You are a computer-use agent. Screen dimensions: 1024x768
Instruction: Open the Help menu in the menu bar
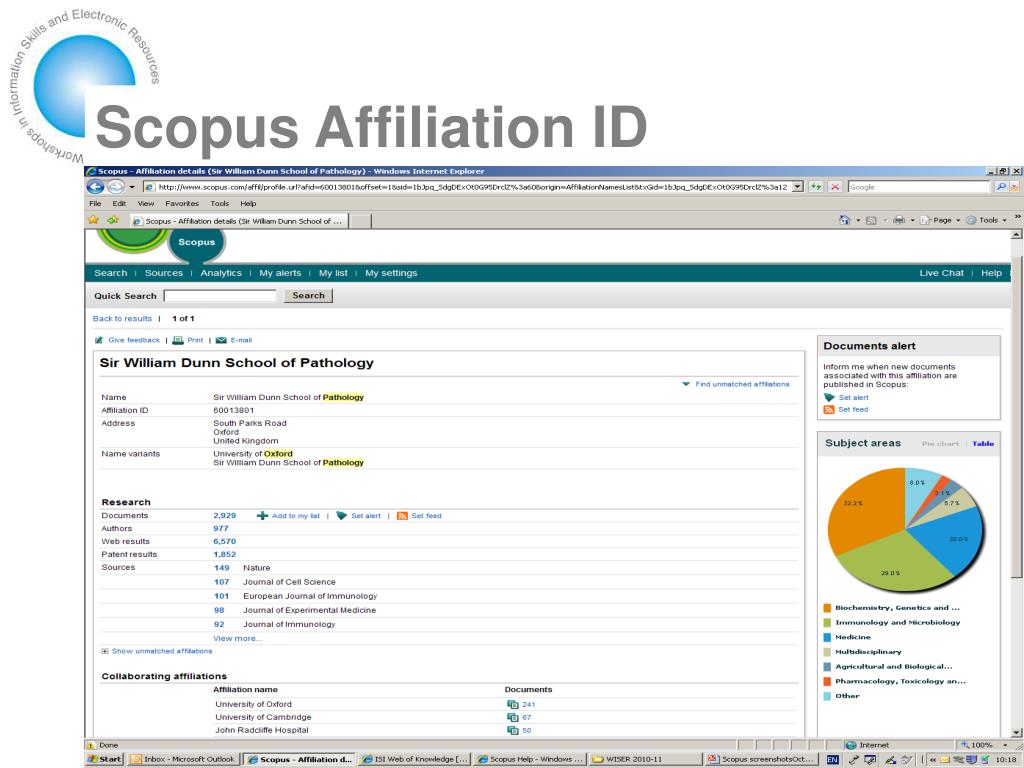(248, 204)
